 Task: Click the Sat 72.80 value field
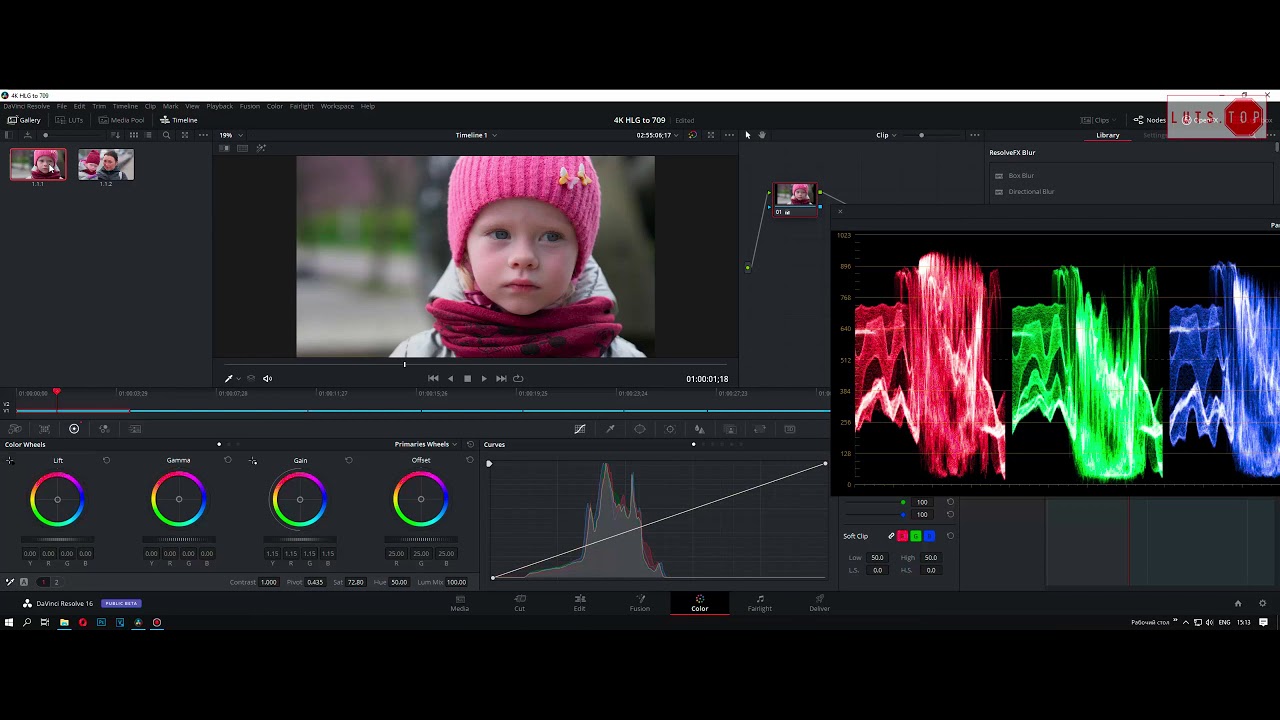pyautogui.click(x=355, y=582)
